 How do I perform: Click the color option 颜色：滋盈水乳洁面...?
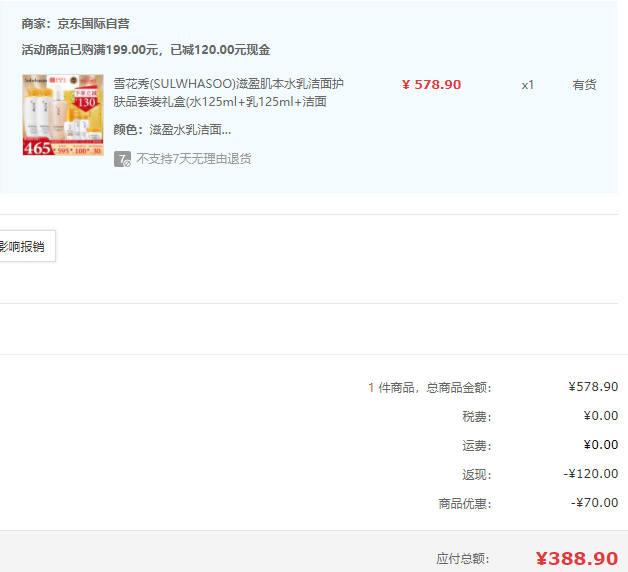click(x=172, y=130)
